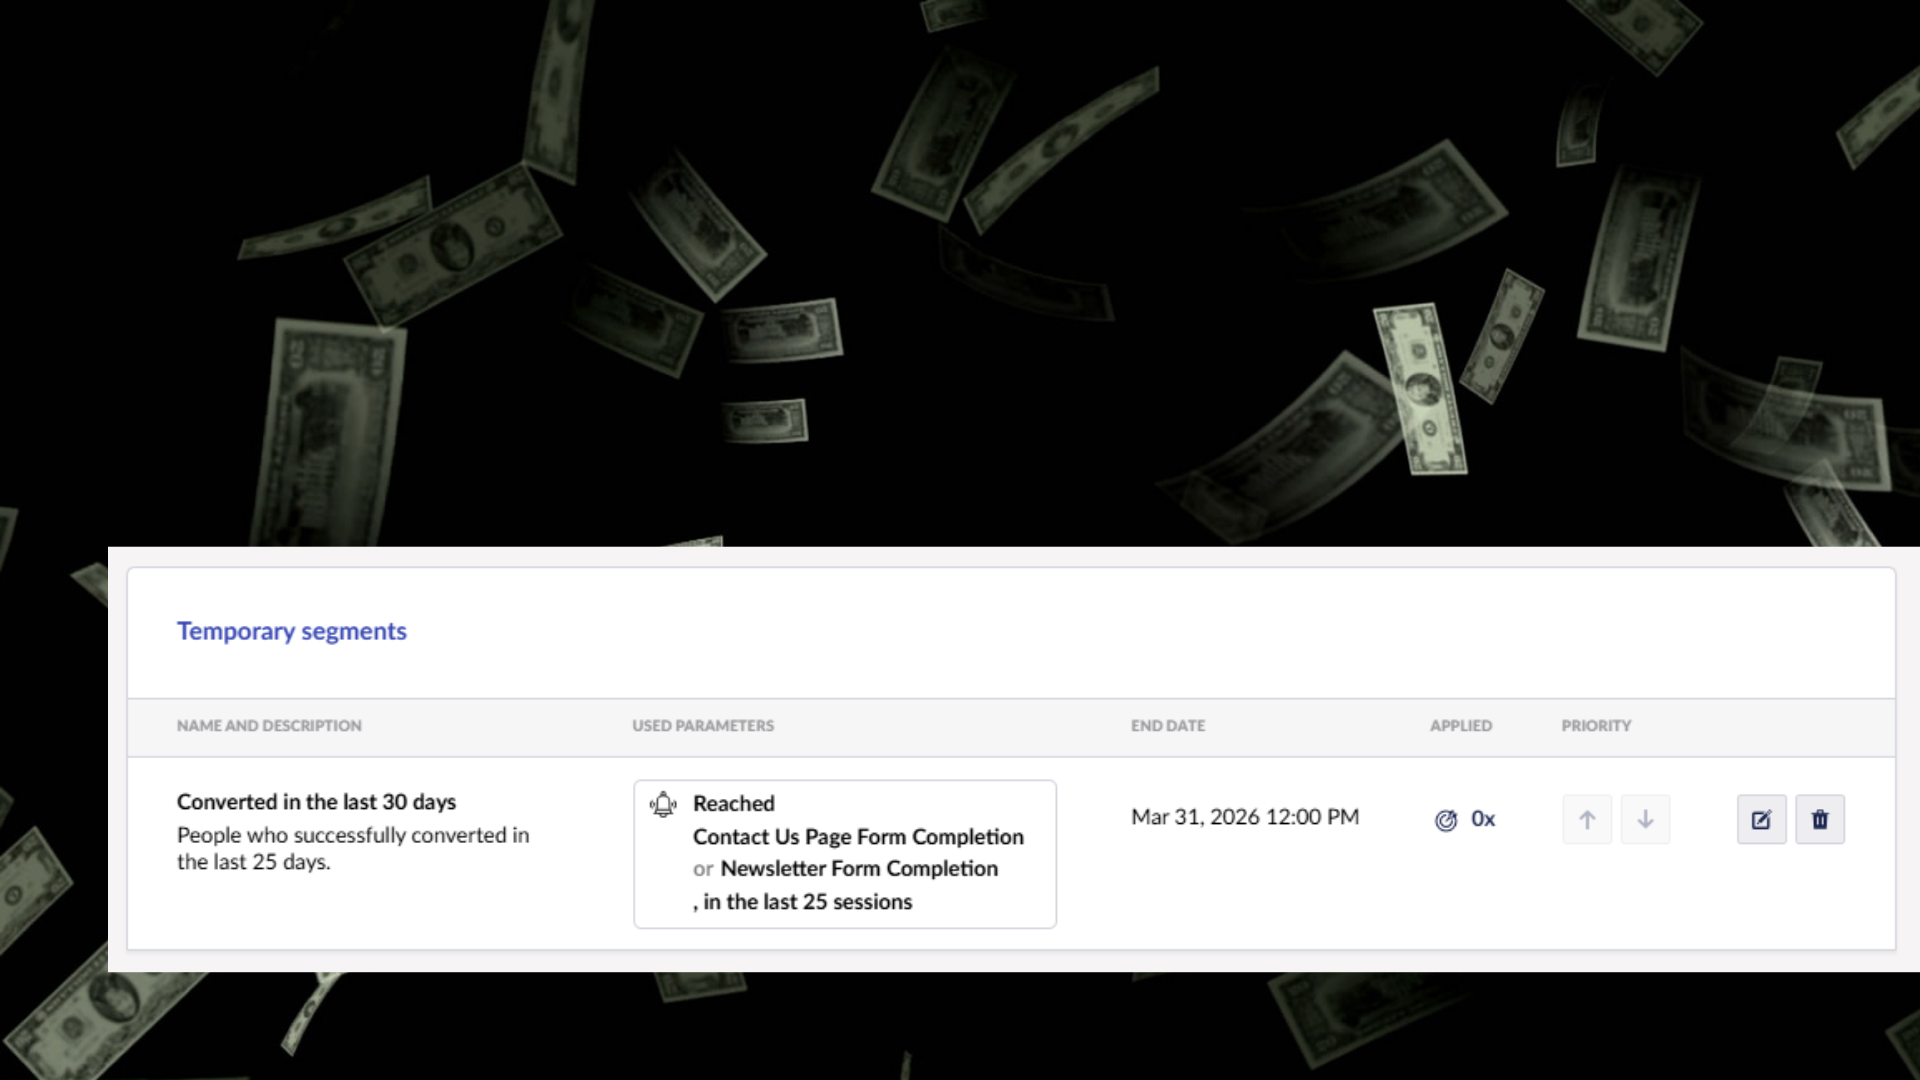
Task: Click the segment description about 25 days
Action: pos(352,848)
